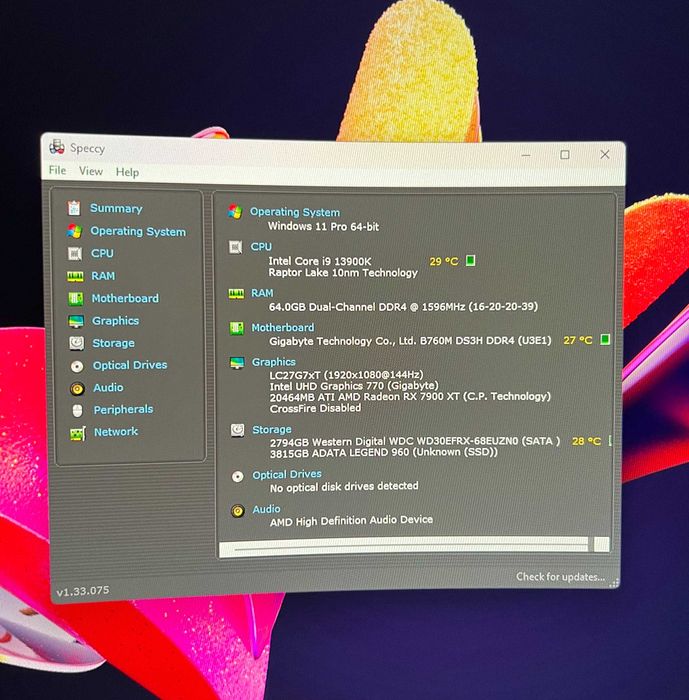Click the Audio speaker icon in summary panel
Screen dimensions: 689x700
(238, 510)
